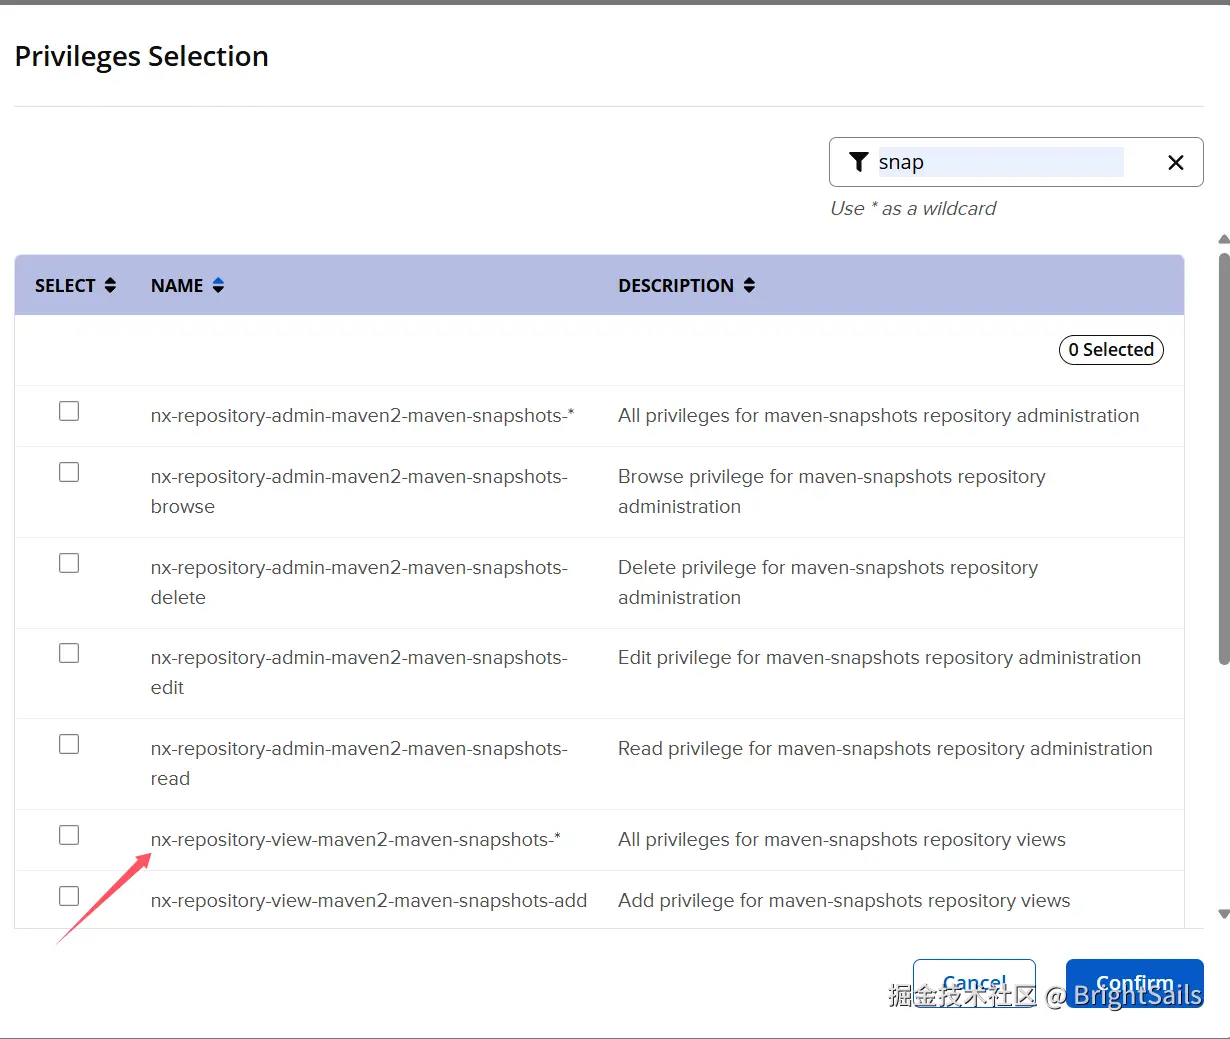Click the scrollbar up arrow
Viewport: 1230px width, 1039px height.
1224,240
